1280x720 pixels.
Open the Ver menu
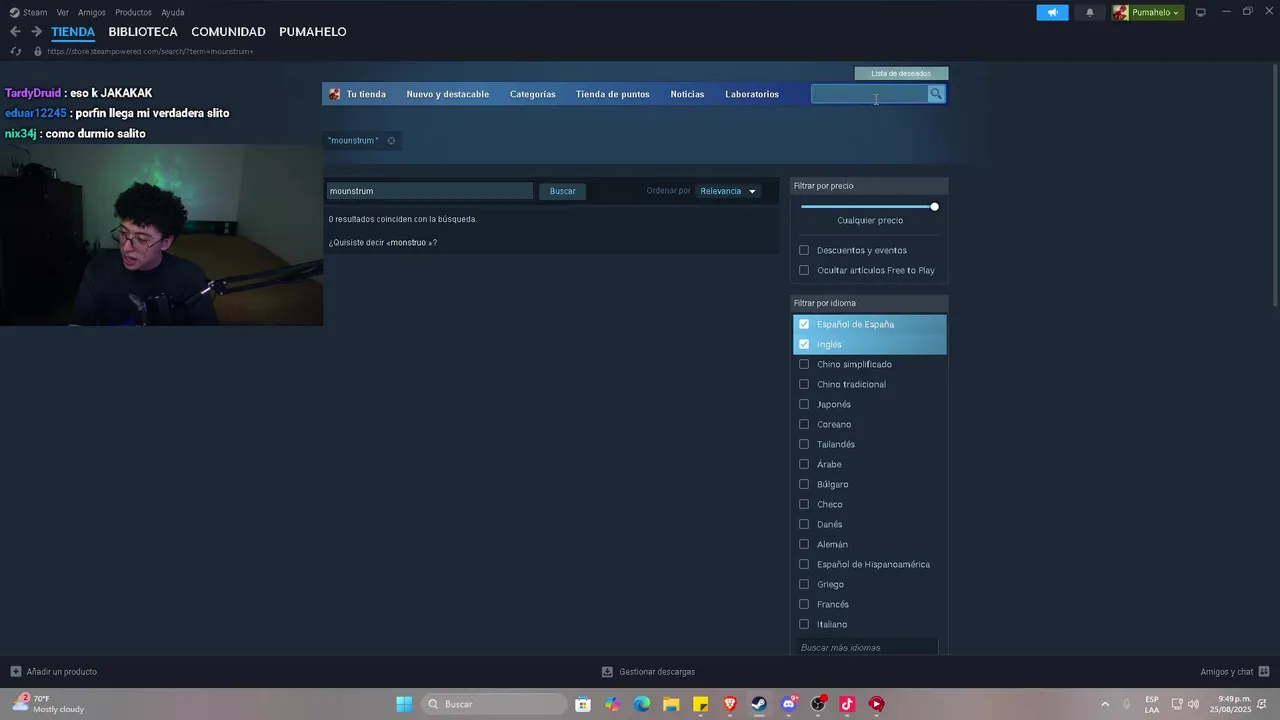coord(63,12)
